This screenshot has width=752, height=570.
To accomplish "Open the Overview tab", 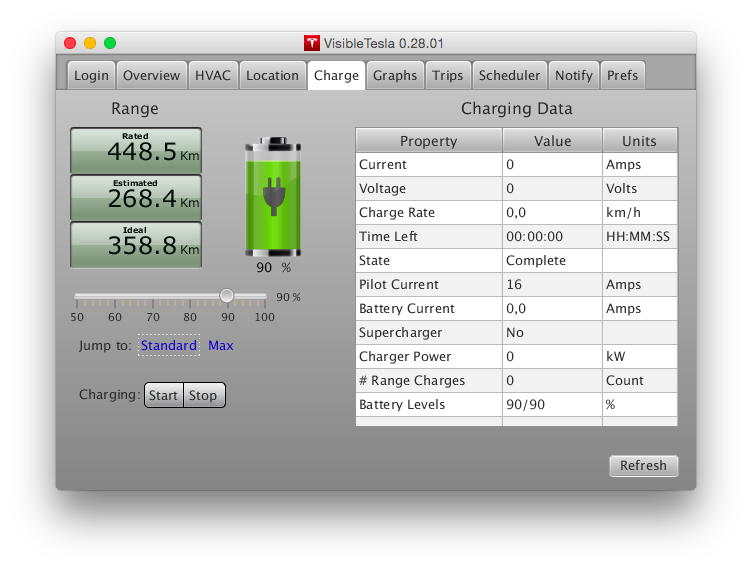I will 152,75.
